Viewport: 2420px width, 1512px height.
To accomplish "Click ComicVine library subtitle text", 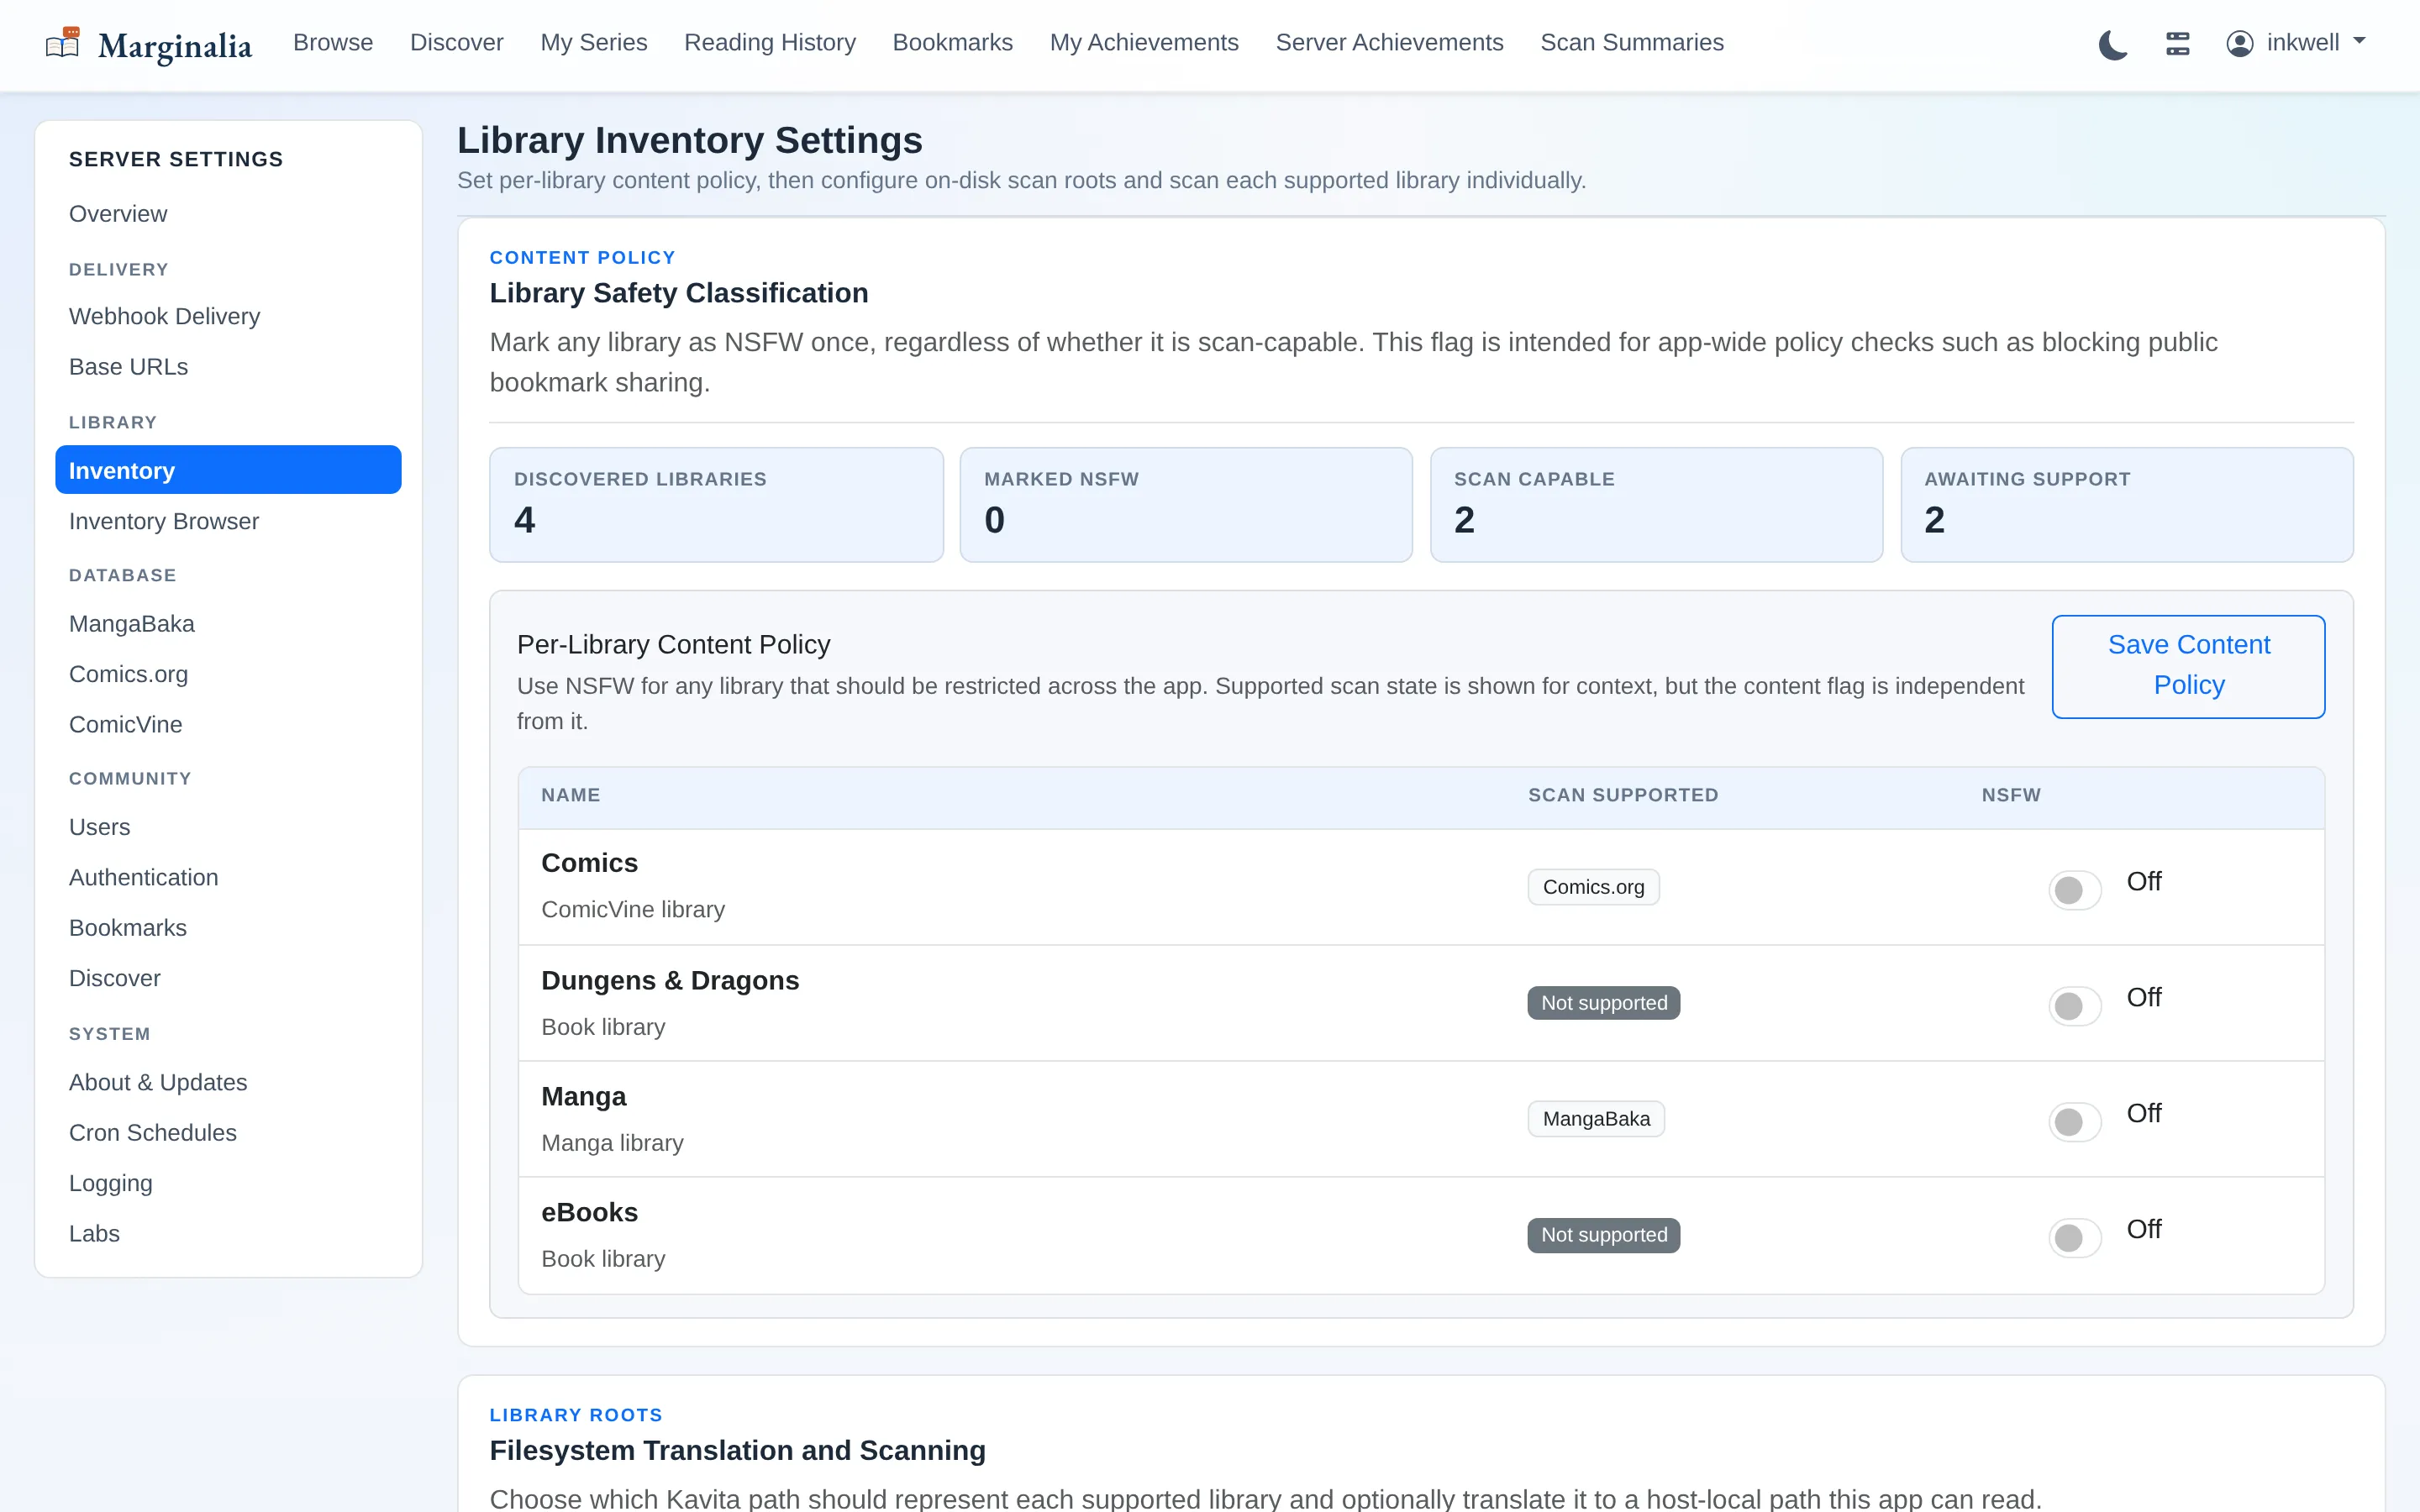I will pyautogui.click(x=633, y=909).
